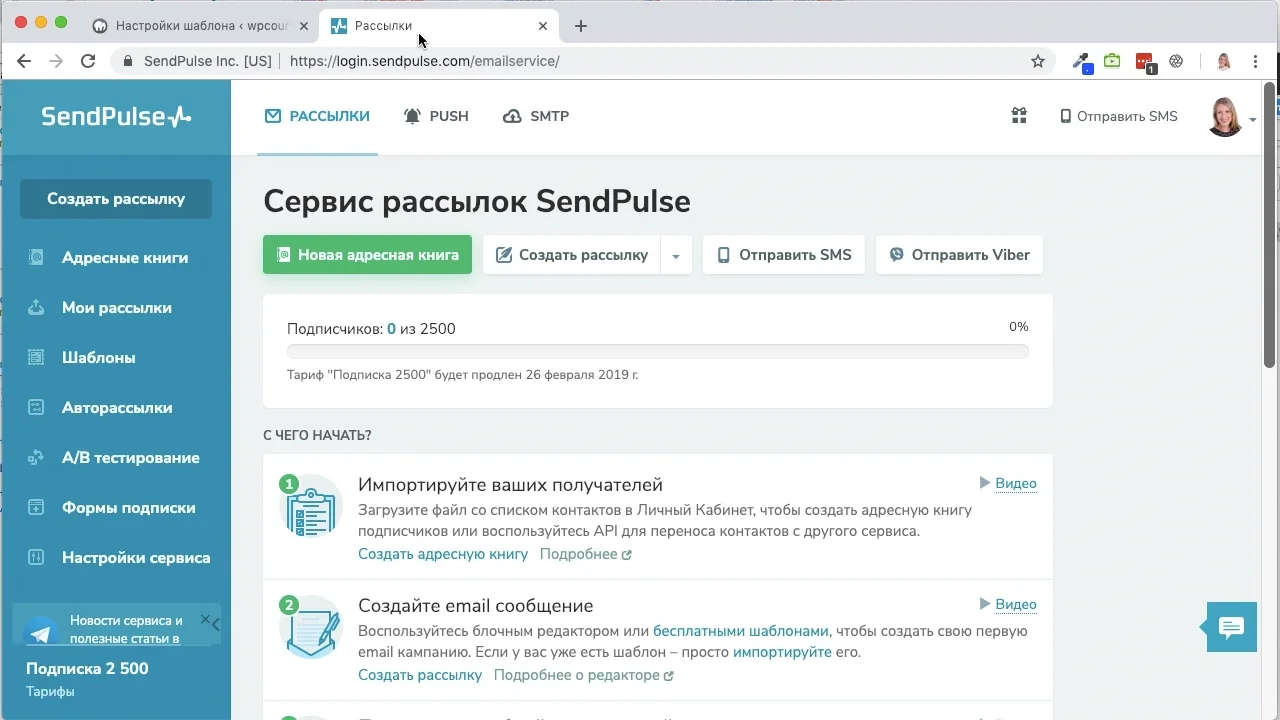Open Настройки сервиса label in sidebar
Screen dimensions: 1280x720
[136, 557]
